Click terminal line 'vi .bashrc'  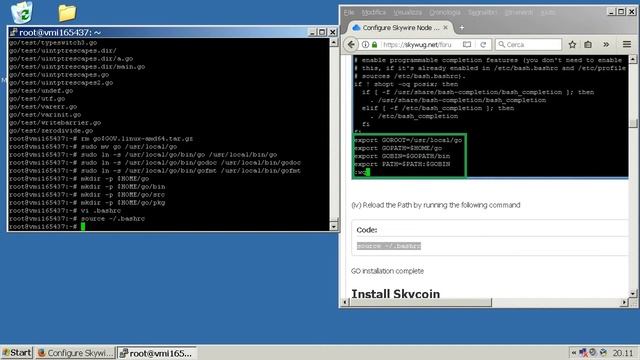101,211
